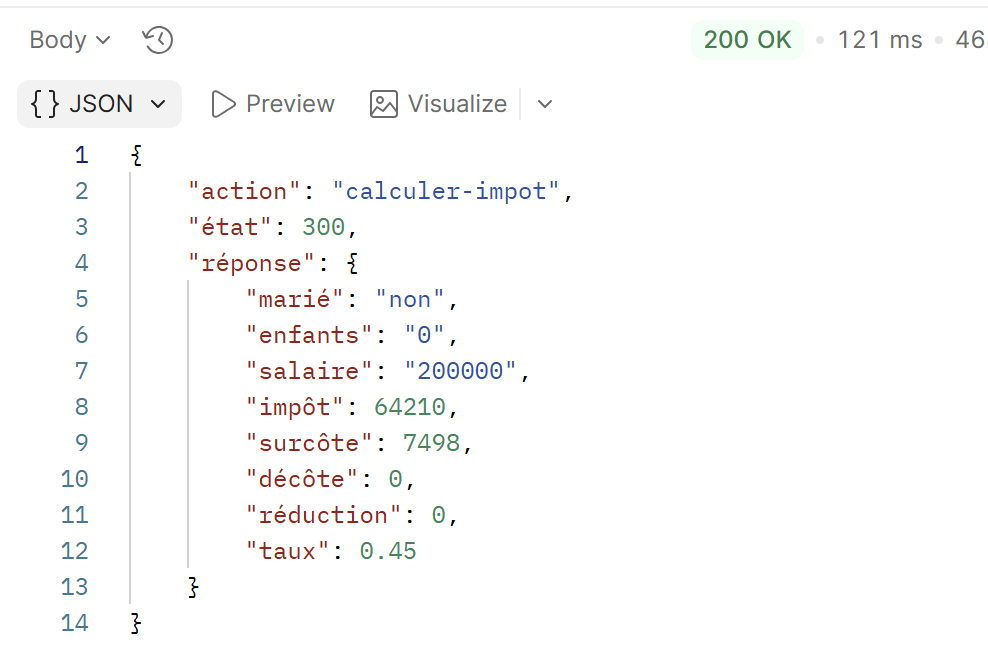Click the curly braces JSON icon
The image size is (988, 658).
[45, 104]
